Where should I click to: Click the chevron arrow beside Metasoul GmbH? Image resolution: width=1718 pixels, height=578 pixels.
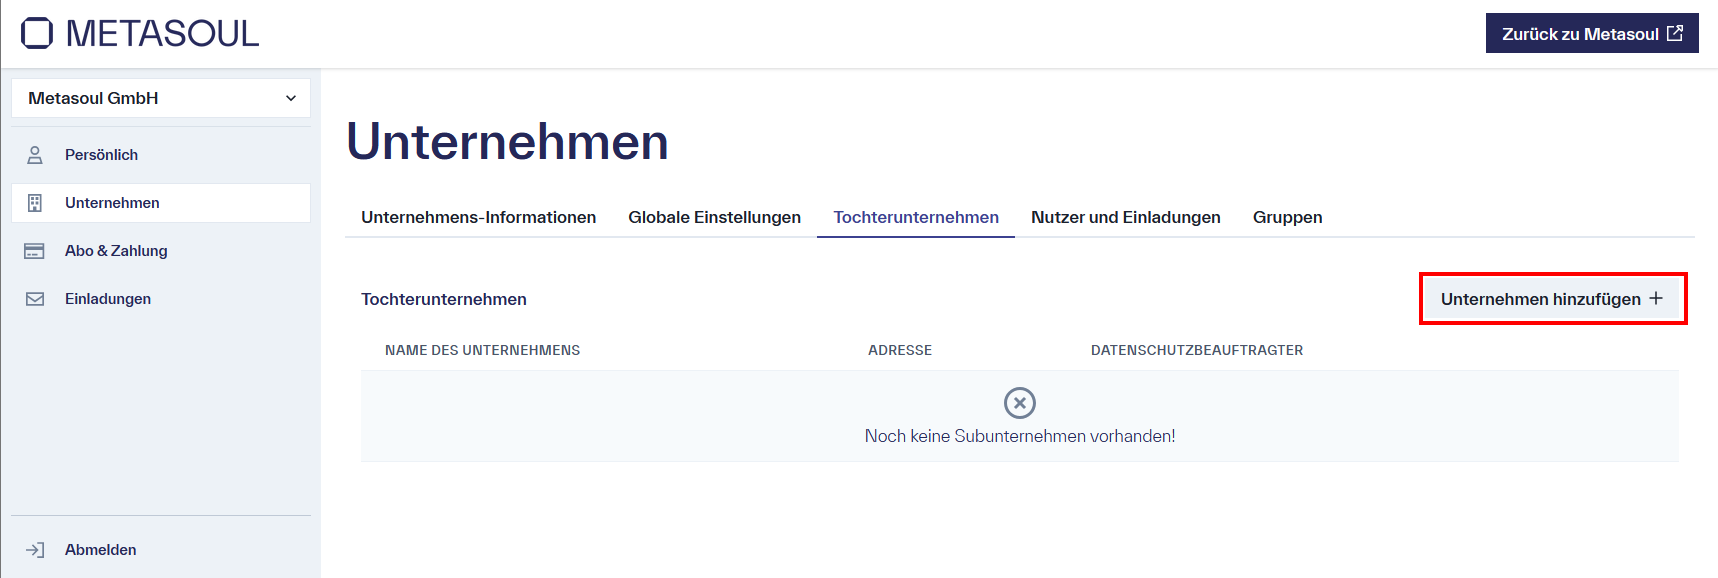coord(291,98)
